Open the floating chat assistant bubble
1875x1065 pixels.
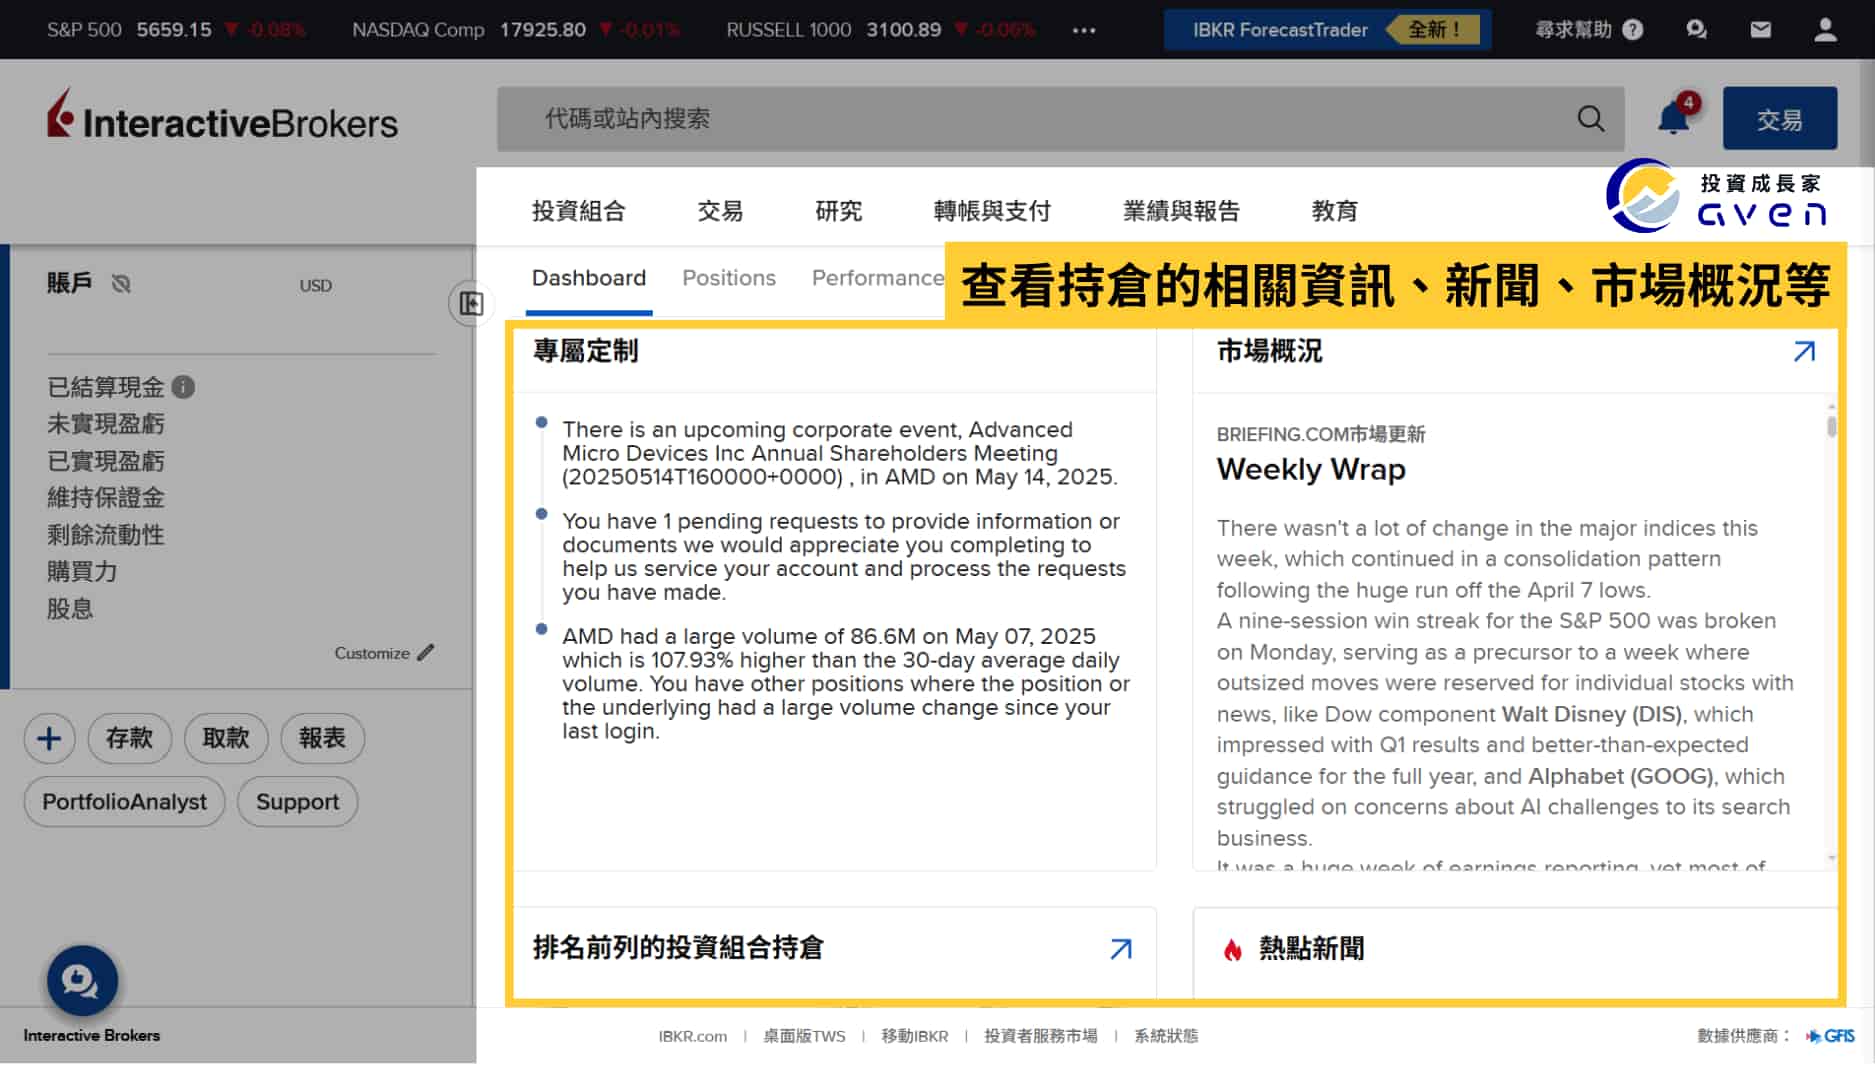click(x=82, y=981)
